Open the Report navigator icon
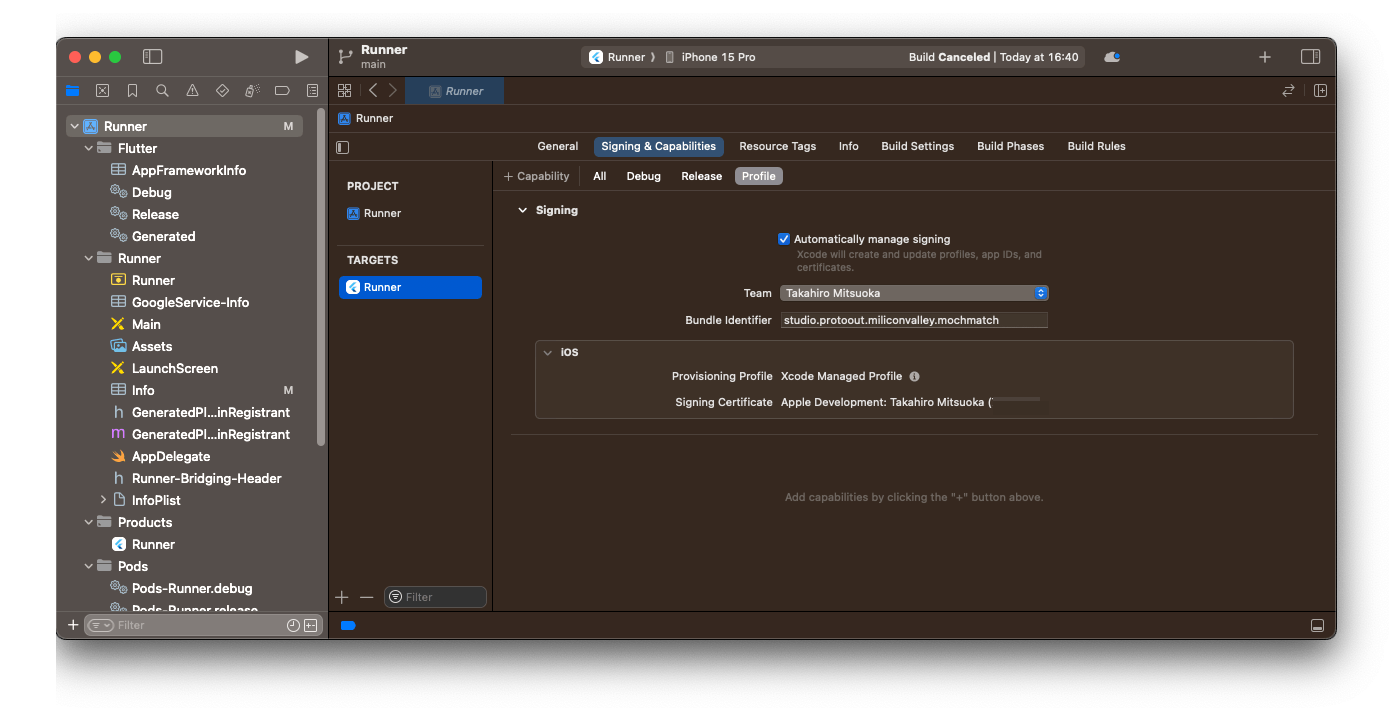This screenshot has height=713, width=1392. point(312,90)
